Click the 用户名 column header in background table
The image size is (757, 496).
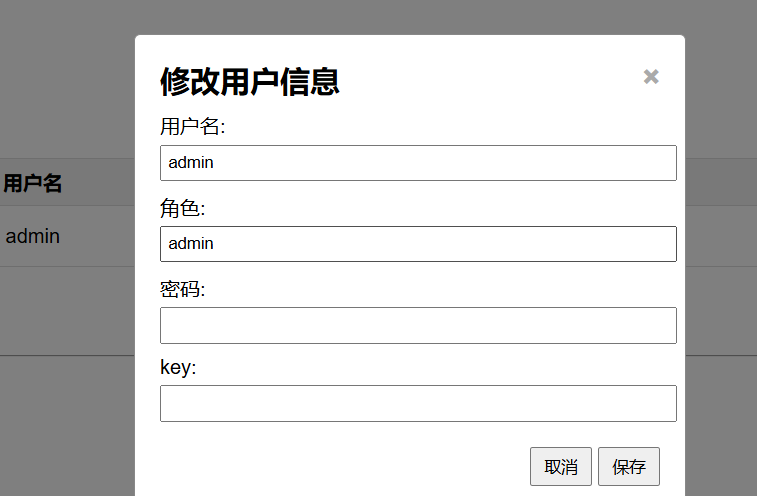coord(33,183)
